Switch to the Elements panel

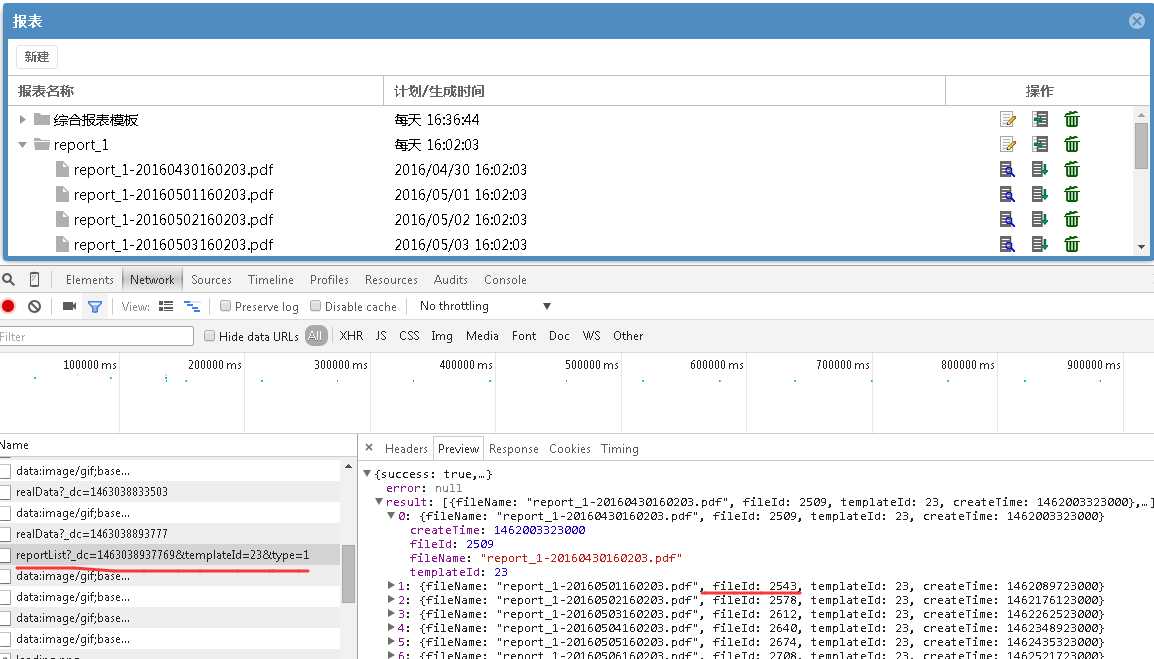(x=90, y=280)
